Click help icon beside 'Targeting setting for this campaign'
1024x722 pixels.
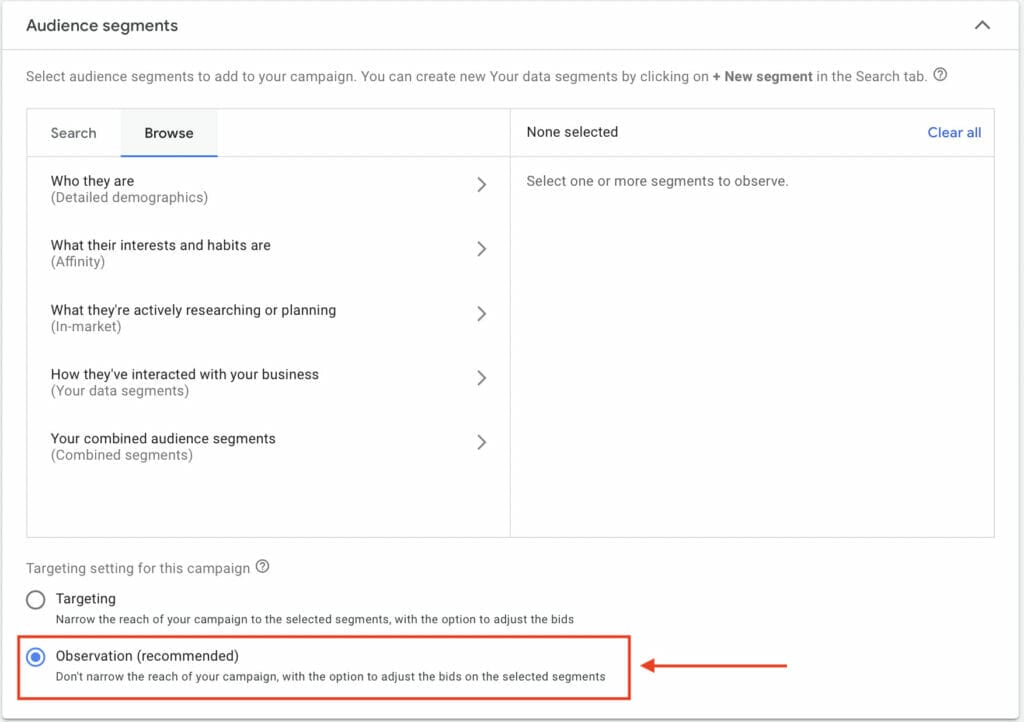point(262,567)
